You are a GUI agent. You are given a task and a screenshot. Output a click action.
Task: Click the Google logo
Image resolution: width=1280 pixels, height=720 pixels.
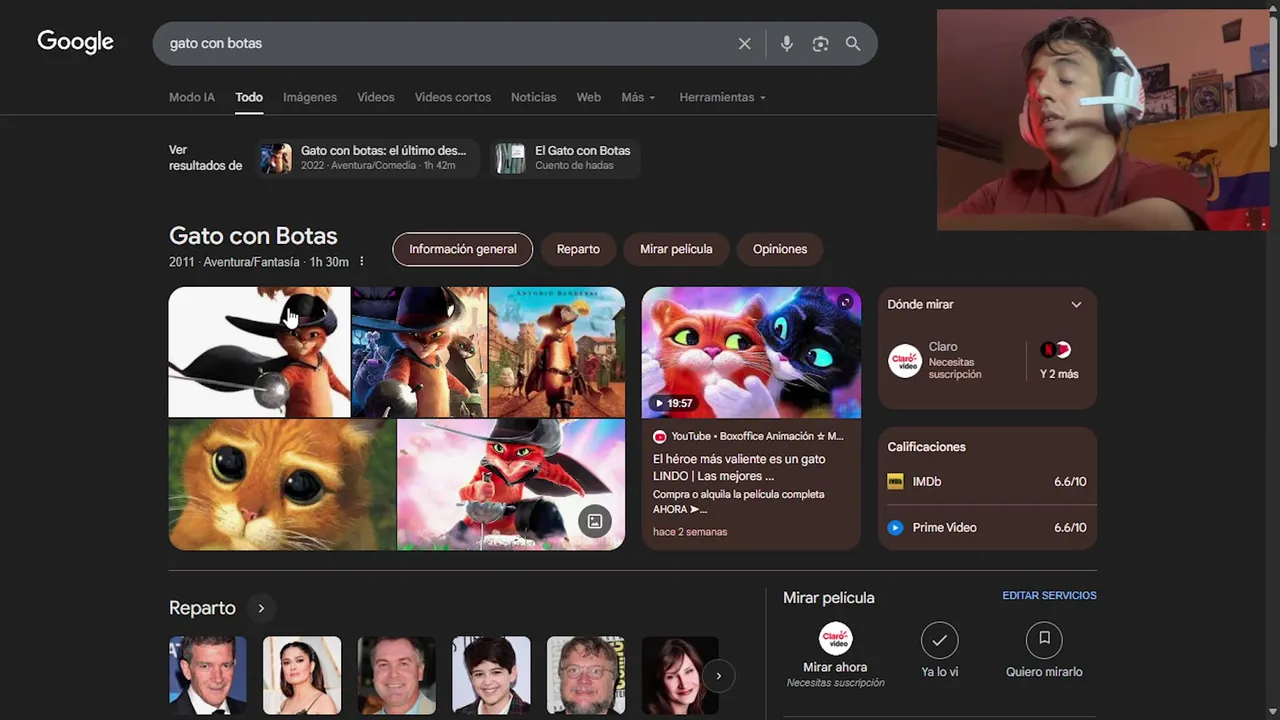pyautogui.click(x=75, y=42)
